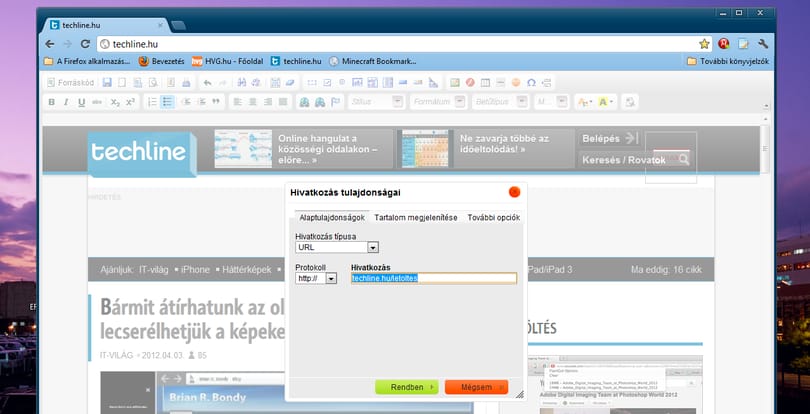Click the red Flash insert icon
The image size is (810, 414).
coord(470,83)
